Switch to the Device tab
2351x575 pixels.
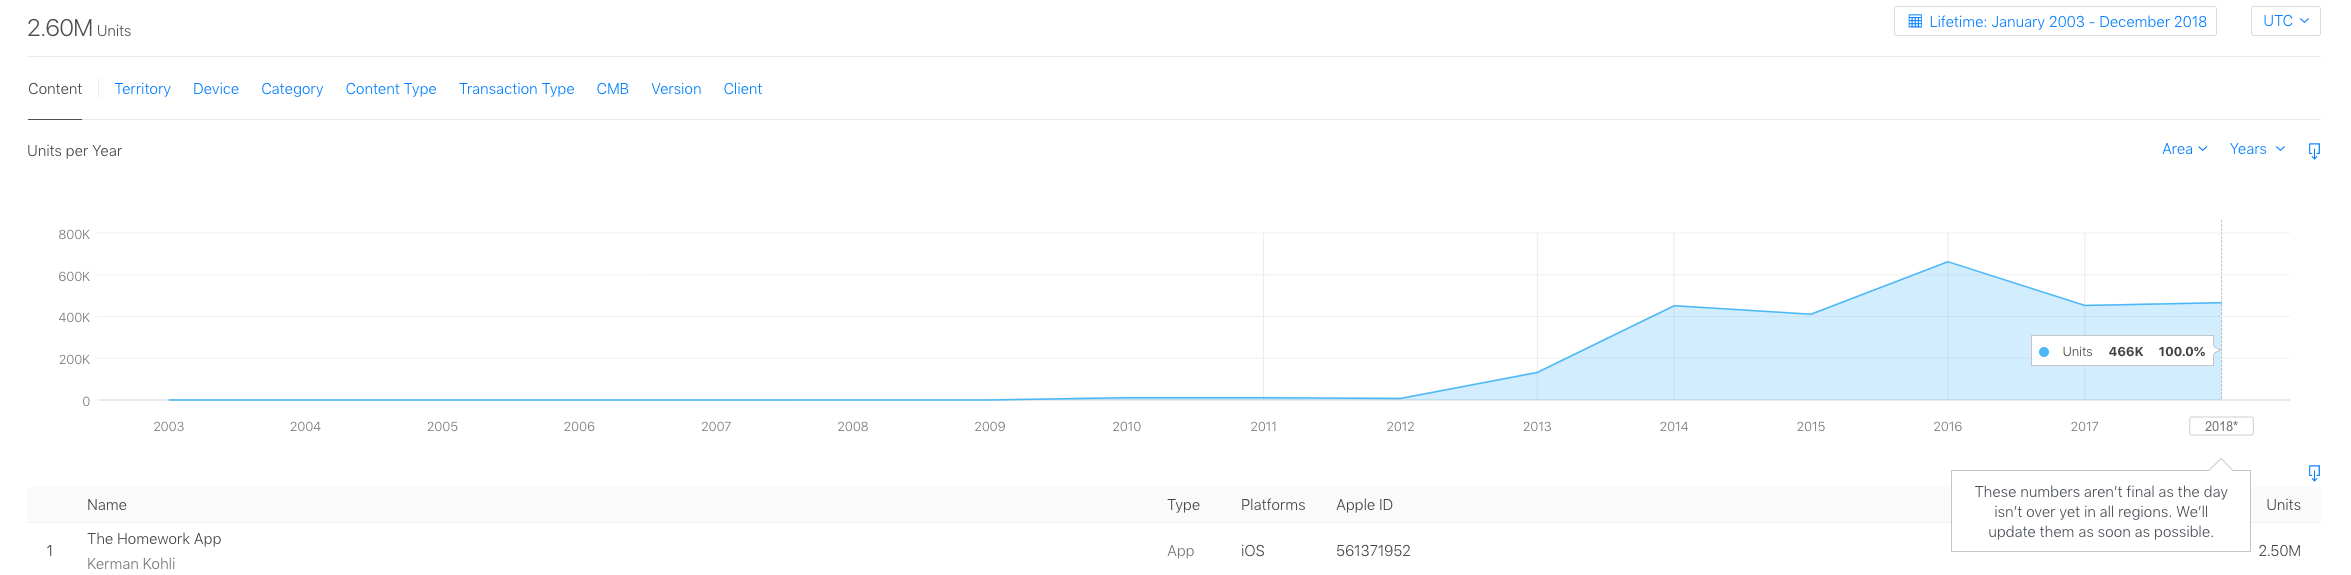click(216, 89)
